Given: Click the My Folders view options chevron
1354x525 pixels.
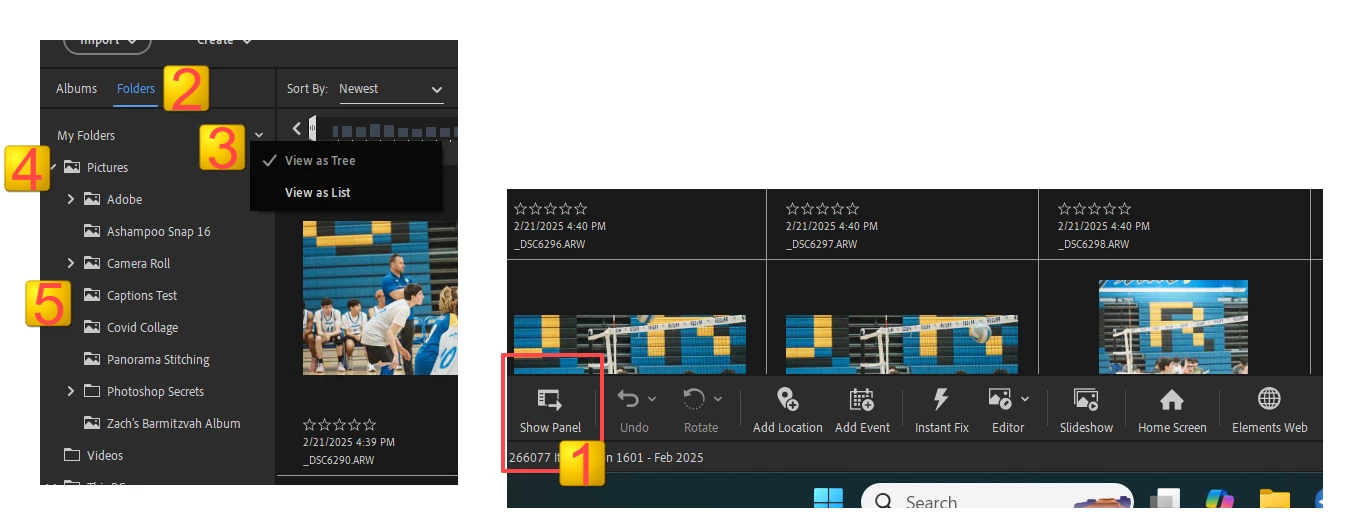Looking at the screenshot, I should pyautogui.click(x=259, y=135).
